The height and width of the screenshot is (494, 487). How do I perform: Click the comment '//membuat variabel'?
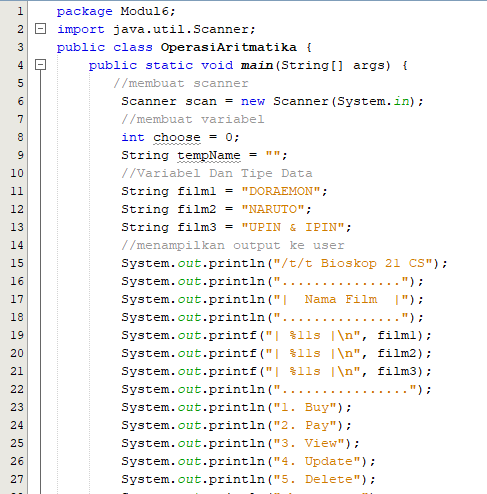pos(193,119)
